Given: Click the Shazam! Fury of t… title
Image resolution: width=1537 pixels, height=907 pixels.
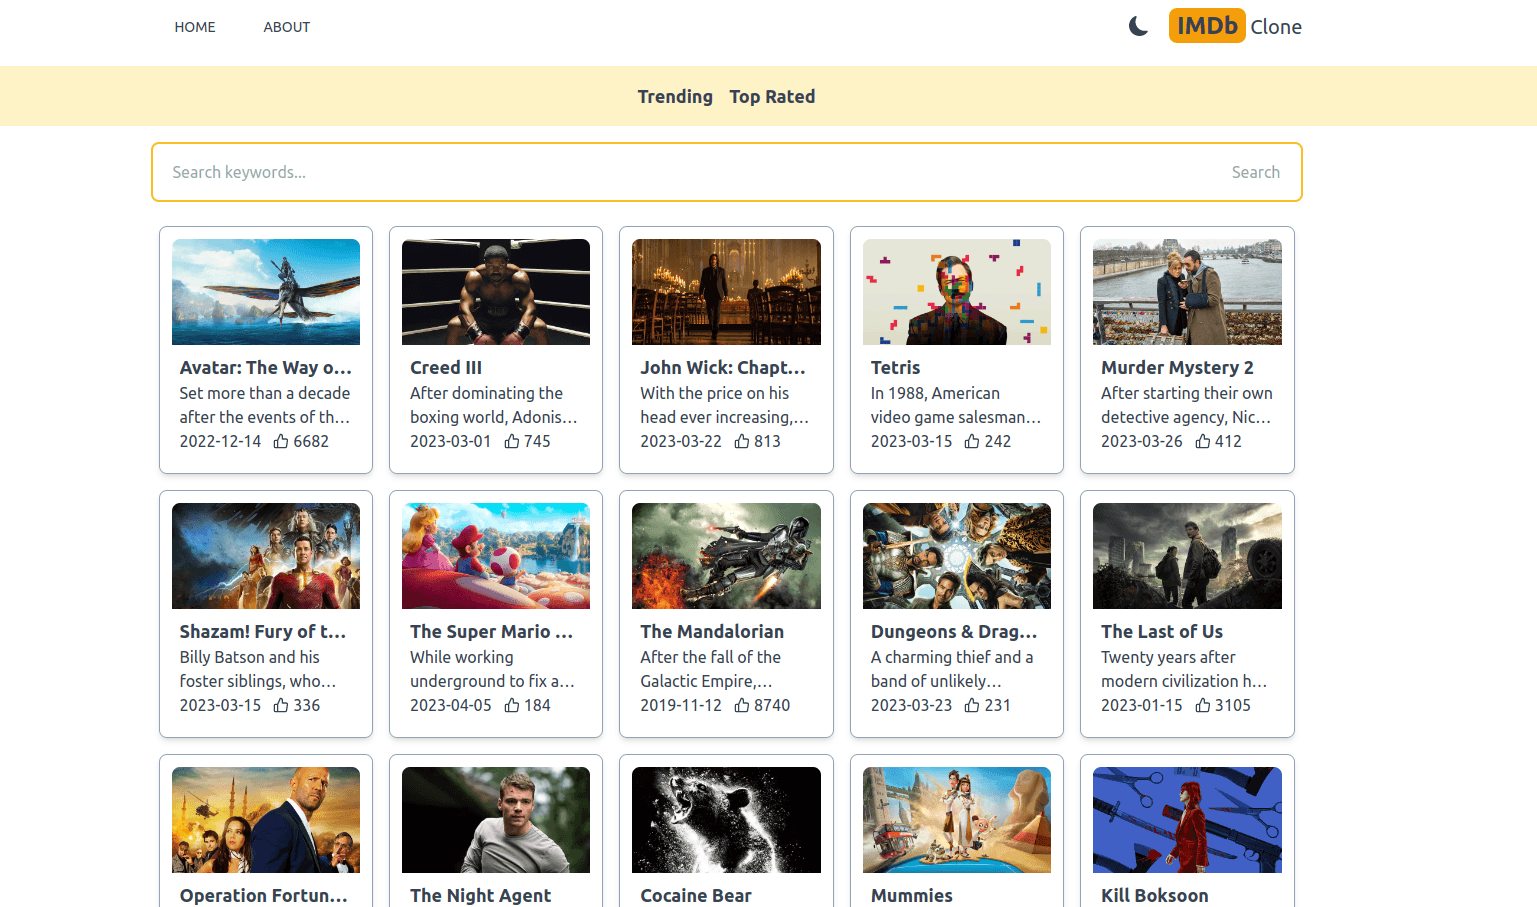Looking at the screenshot, I should (263, 632).
